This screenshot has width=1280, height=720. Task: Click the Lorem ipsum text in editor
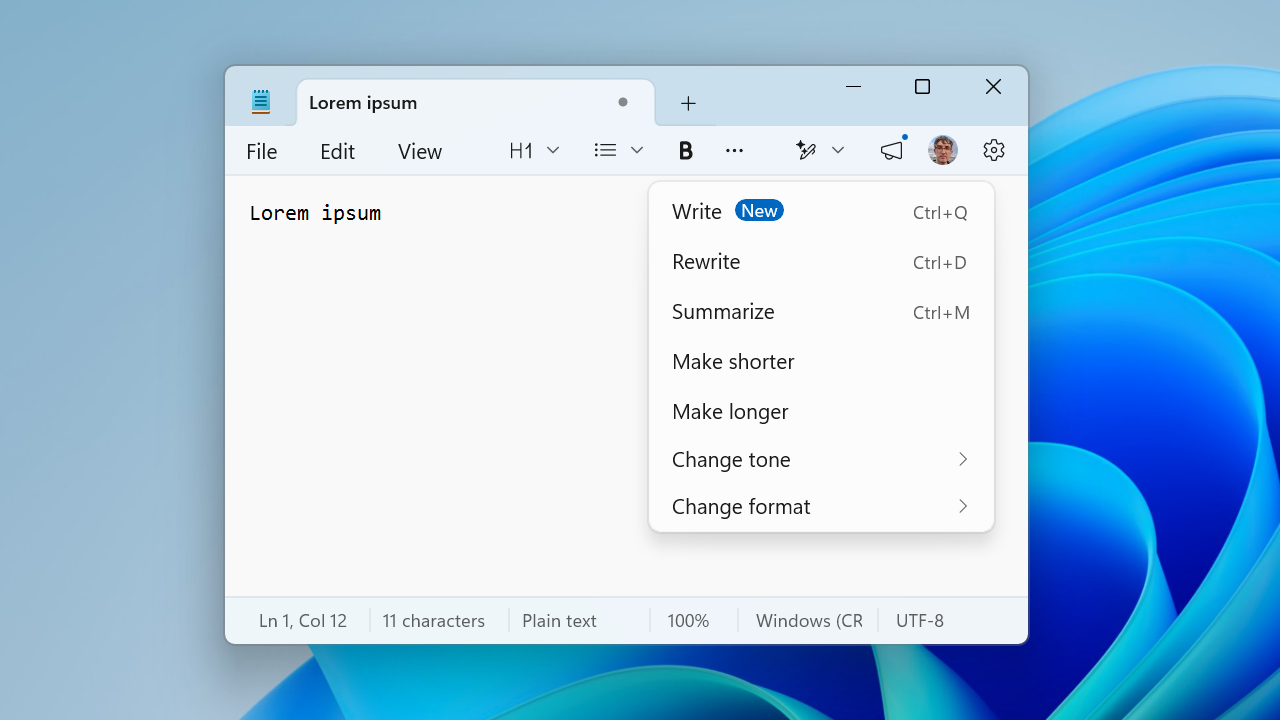coord(315,213)
